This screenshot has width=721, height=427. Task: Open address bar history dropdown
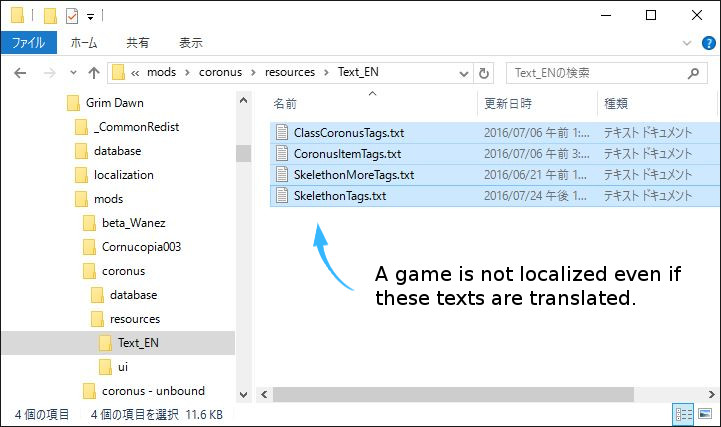click(462, 73)
